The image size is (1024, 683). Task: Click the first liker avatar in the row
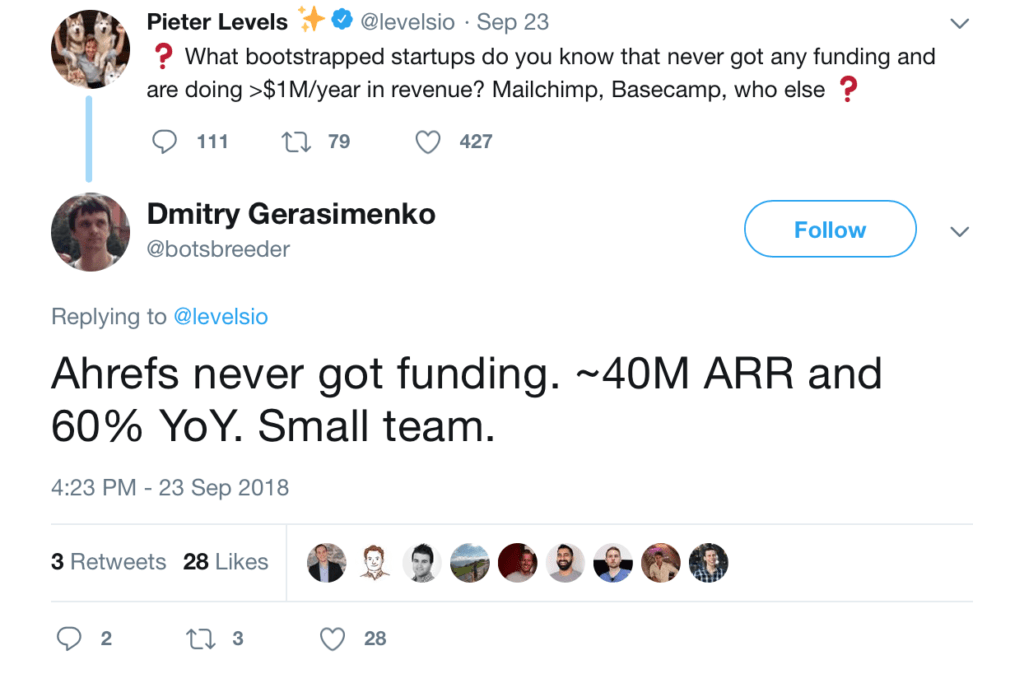pyautogui.click(x=327, y=562)
